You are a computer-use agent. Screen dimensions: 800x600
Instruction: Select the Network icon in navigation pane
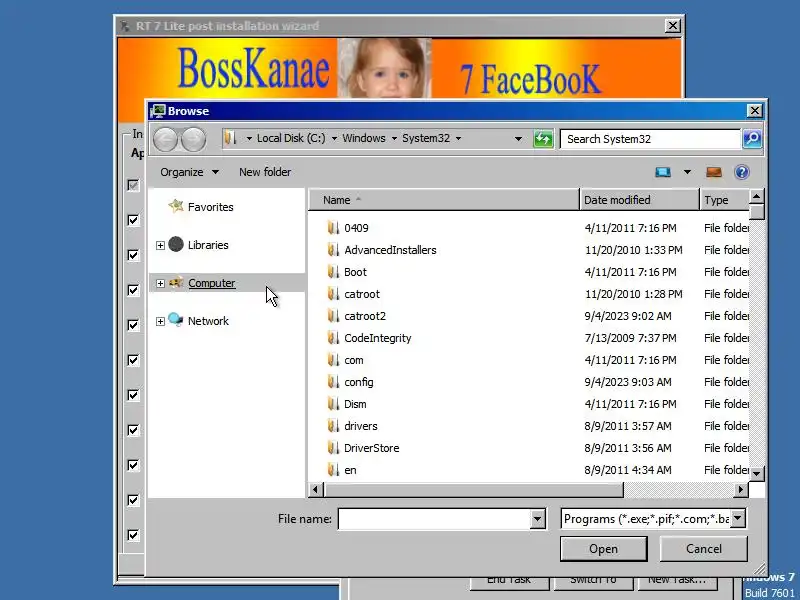pos(176,320)
